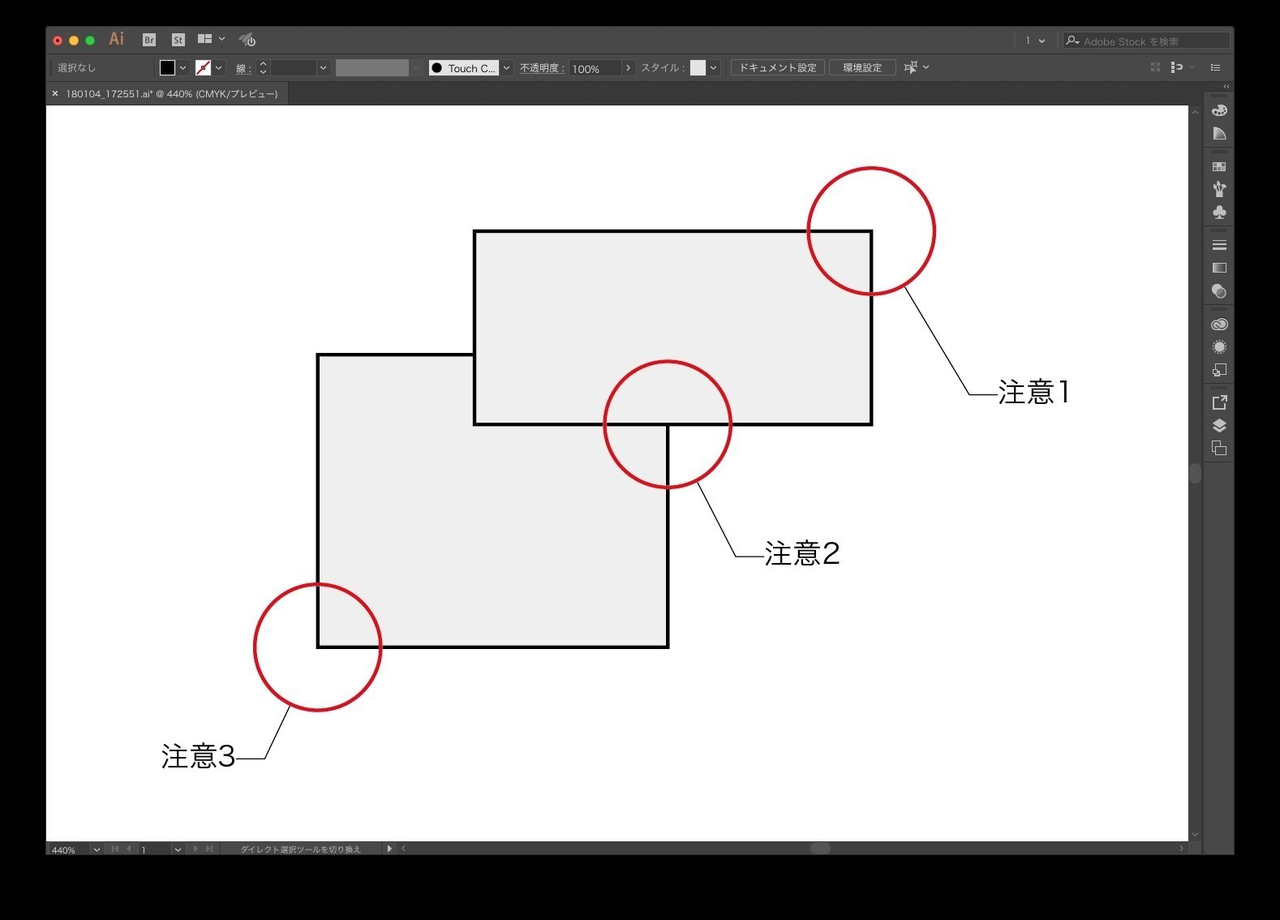This screenshot has width=1280, height=920.
Task: Click the vertical scrollbar thumb
Action: click(1195, 474)
